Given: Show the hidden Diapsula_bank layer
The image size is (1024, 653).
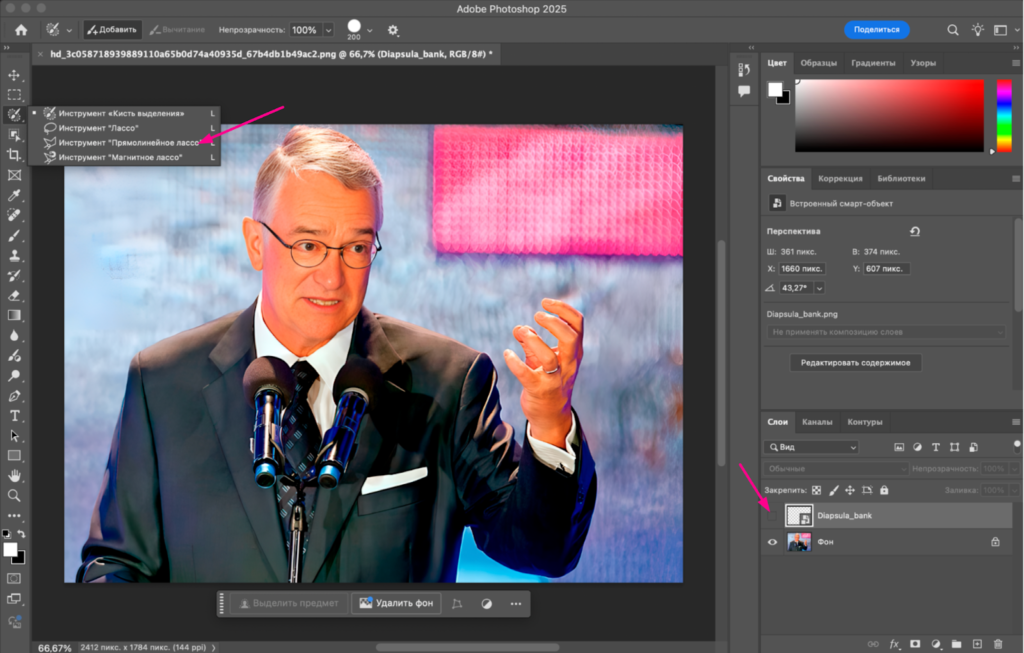Looking at the screenshot, I should pos(772,516).
